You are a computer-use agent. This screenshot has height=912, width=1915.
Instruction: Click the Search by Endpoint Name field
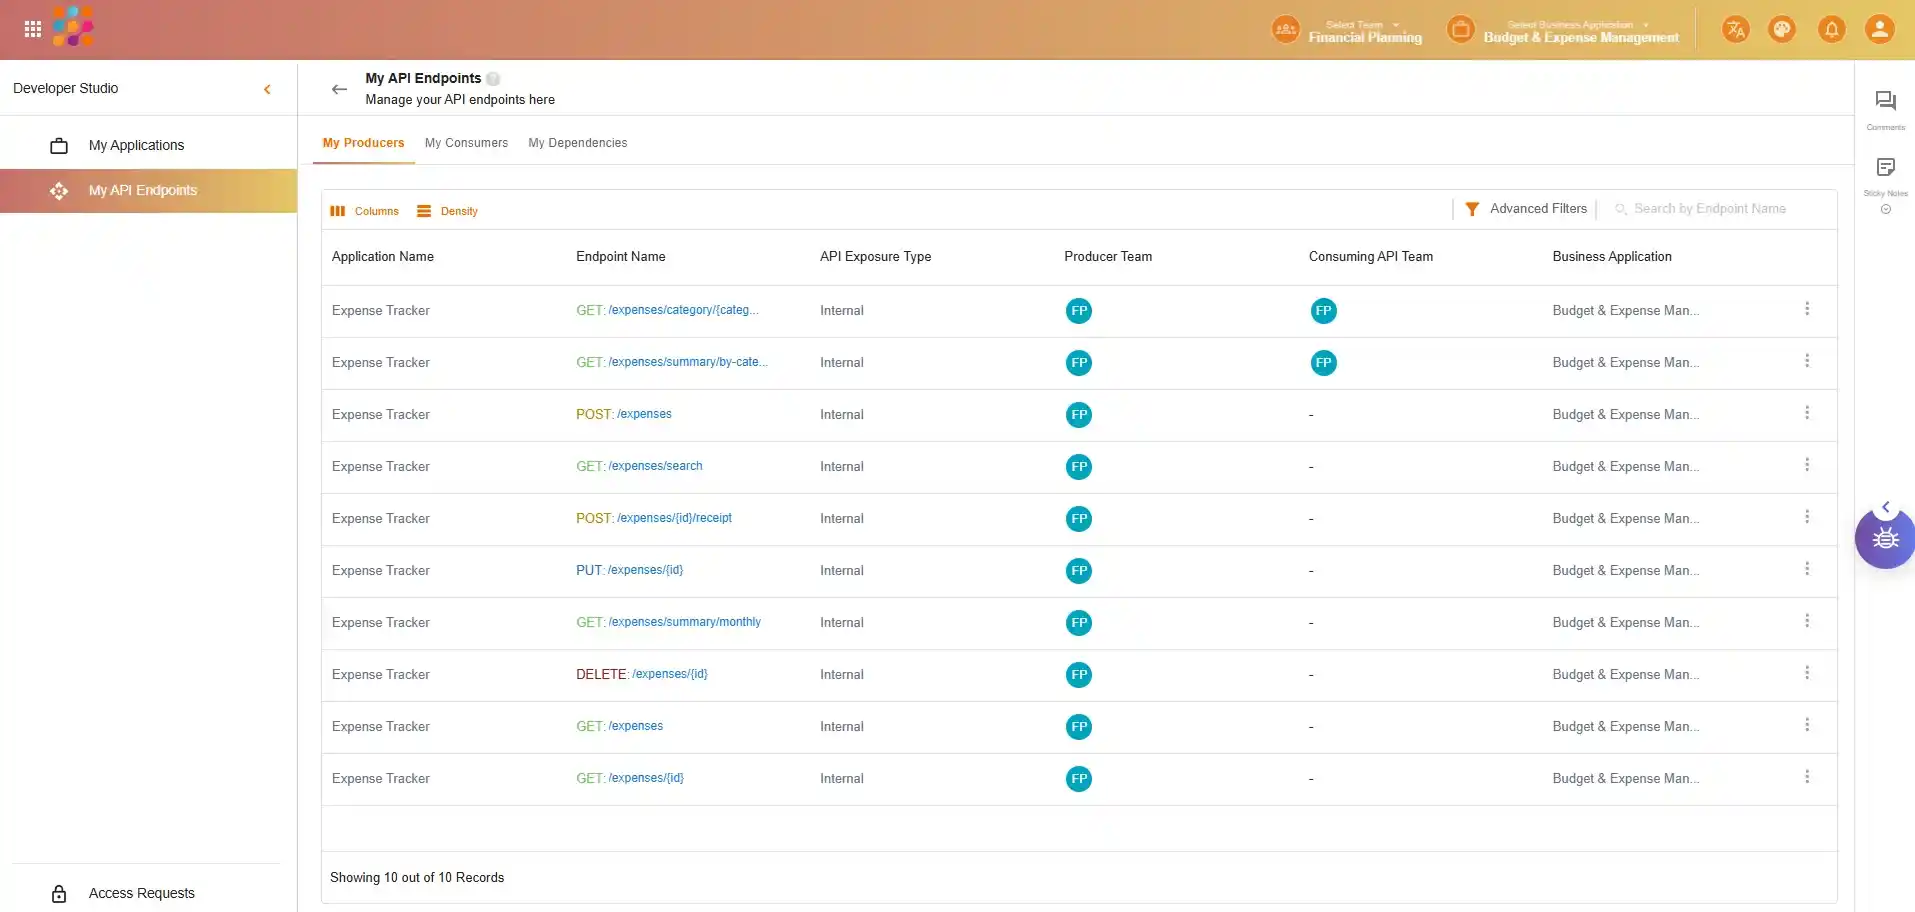point(1720,209)
